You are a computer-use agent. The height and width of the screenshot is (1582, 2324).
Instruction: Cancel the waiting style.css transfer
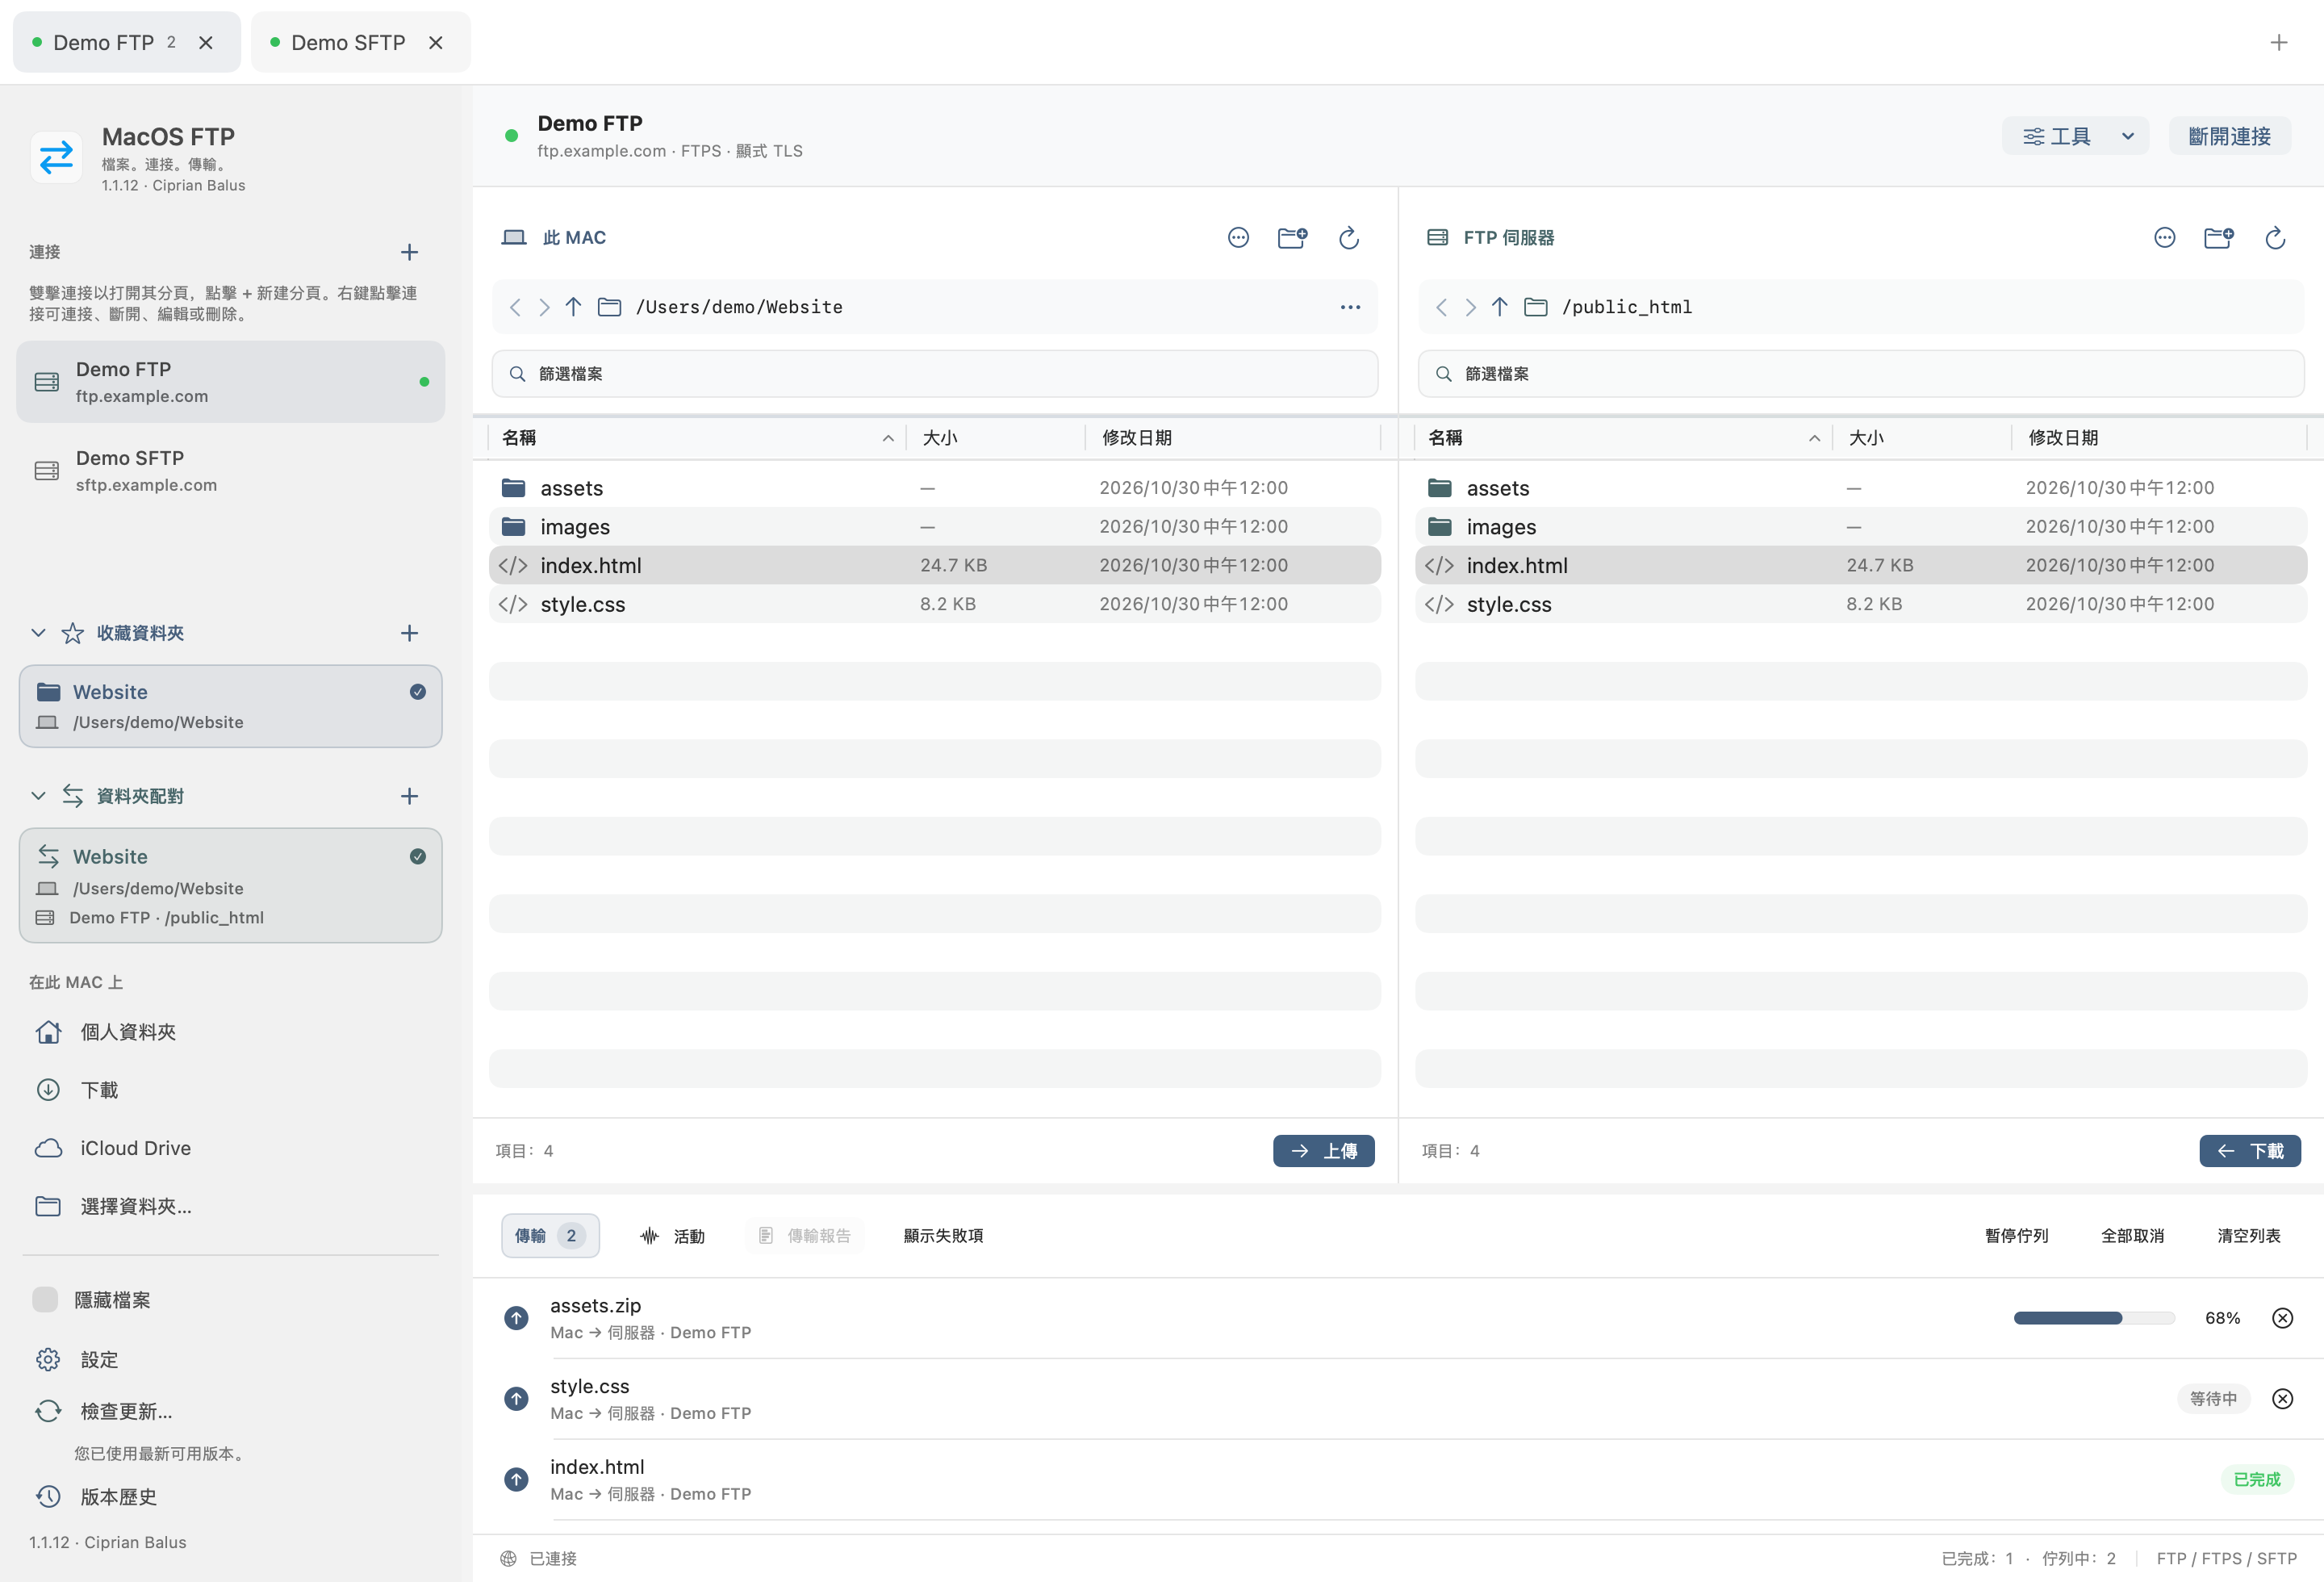click(x=2282, y=1399)
